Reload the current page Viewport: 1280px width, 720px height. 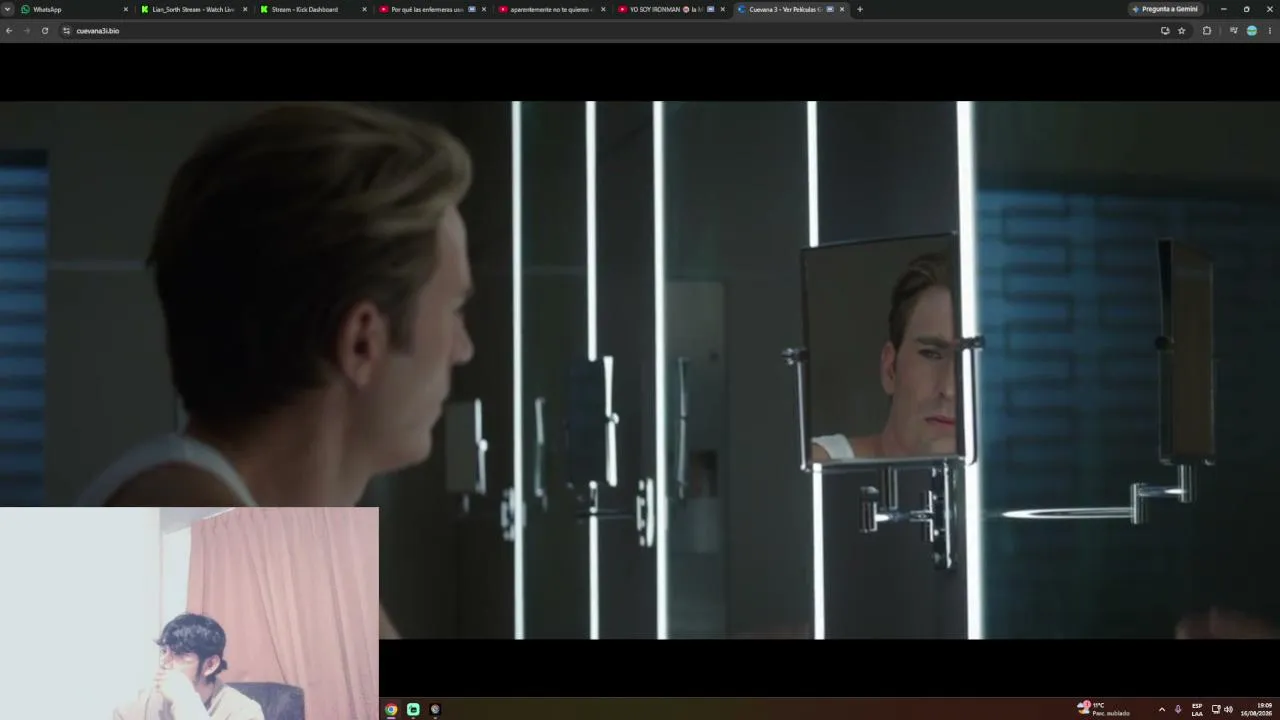click(x=45, y=31)
